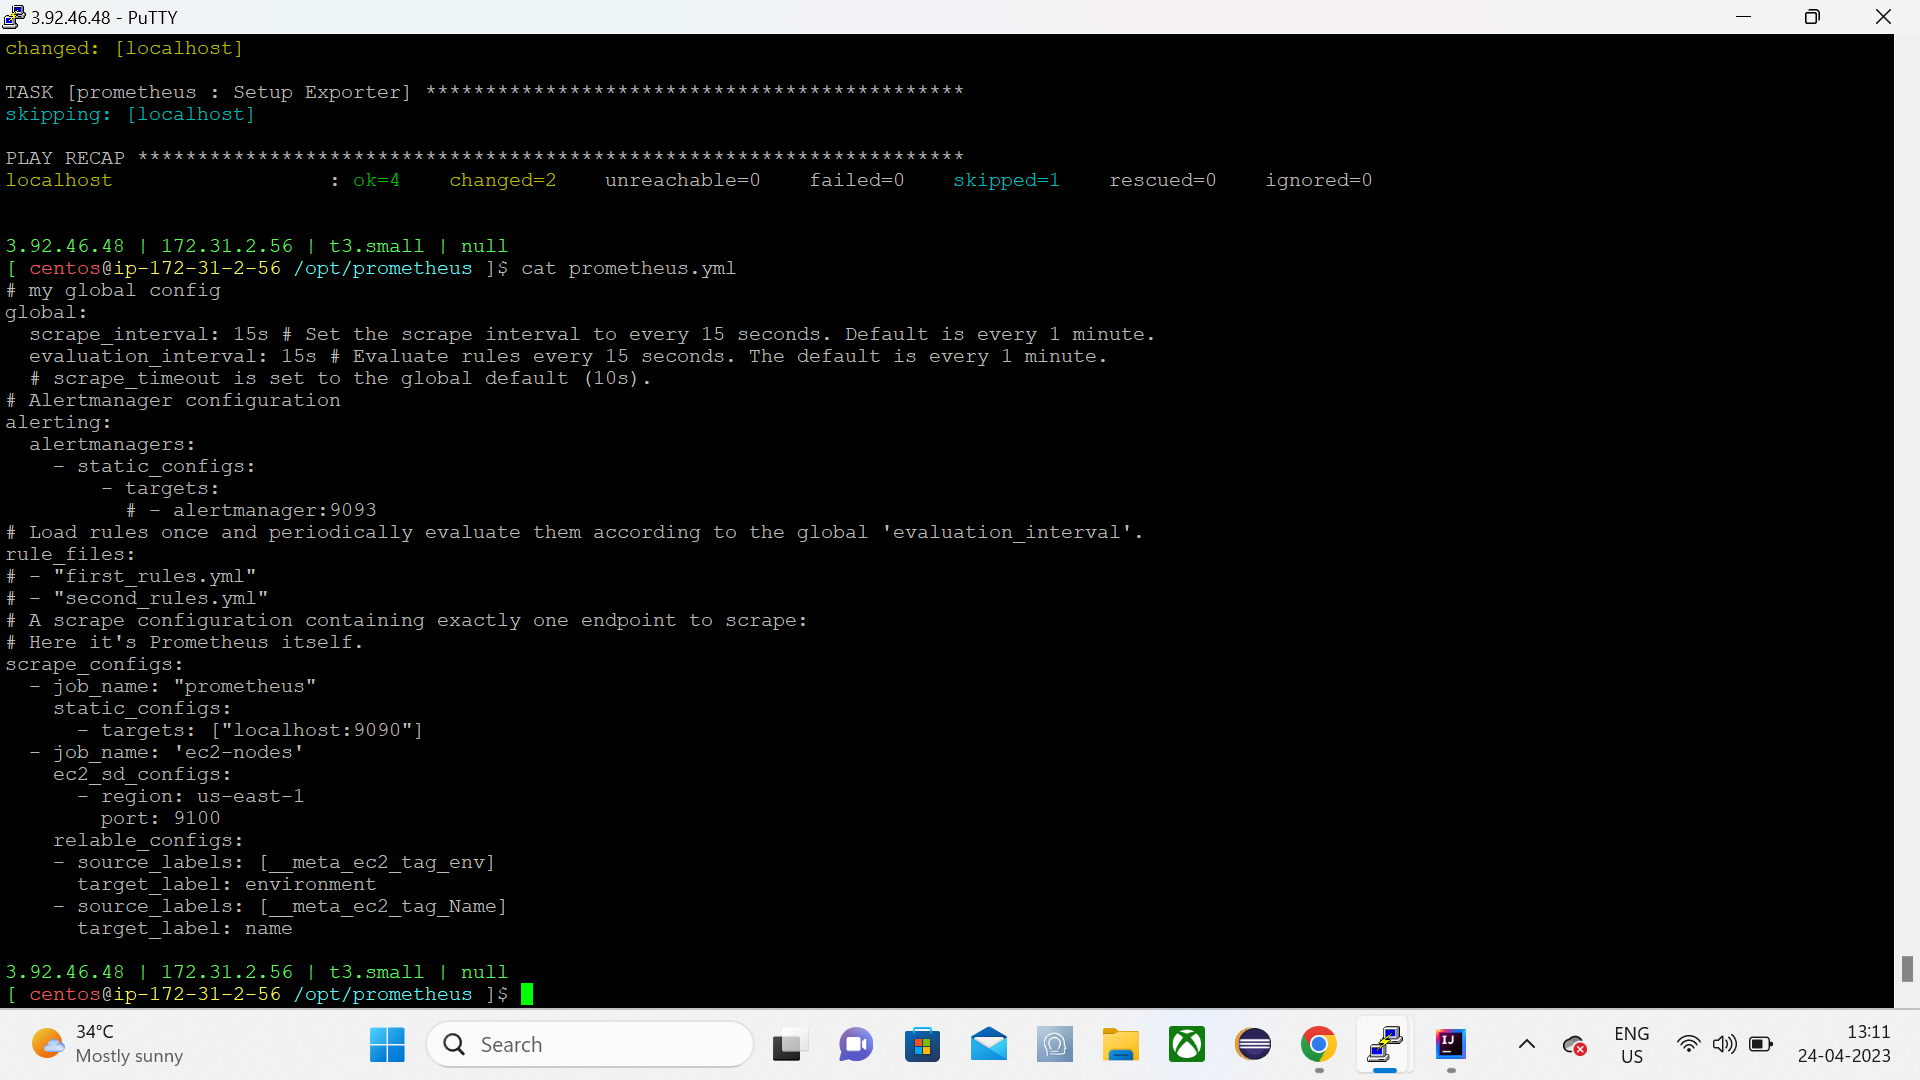The height and width of the screenshot is (1080, 1920).
Task: Open the PuTTY system menu via title bar icon
Action: click(x=13, y=16)
